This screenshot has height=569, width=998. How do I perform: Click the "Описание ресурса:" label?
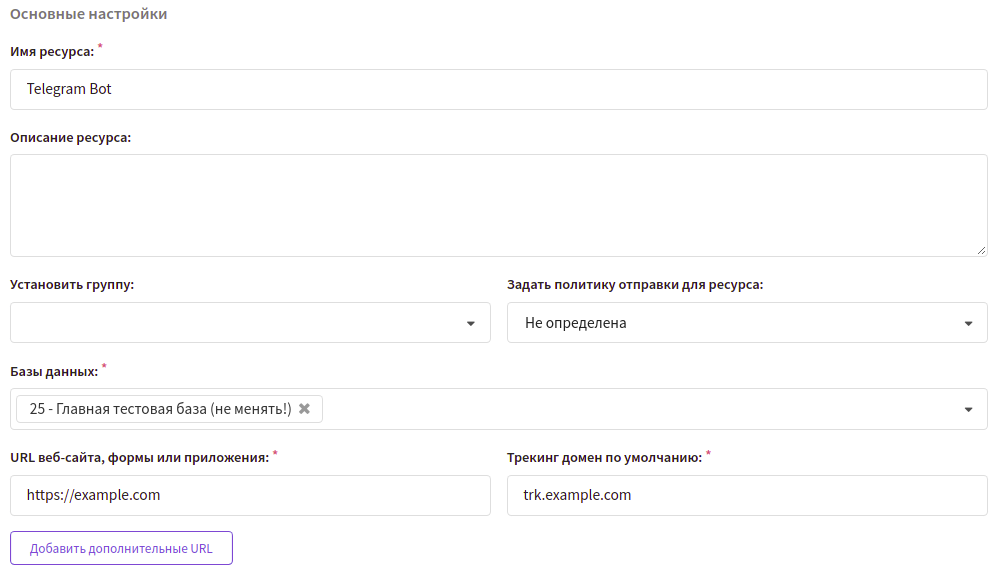[x=71, y=137]
